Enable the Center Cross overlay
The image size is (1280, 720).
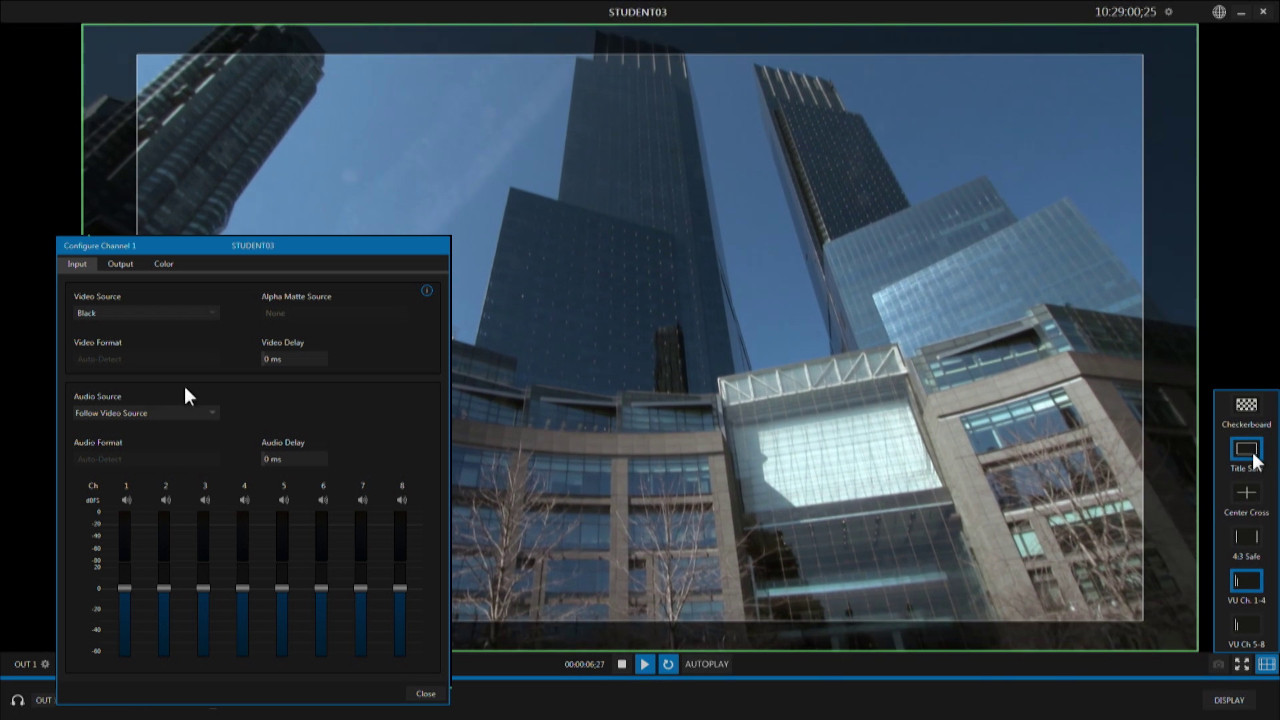click(1246, 493)
